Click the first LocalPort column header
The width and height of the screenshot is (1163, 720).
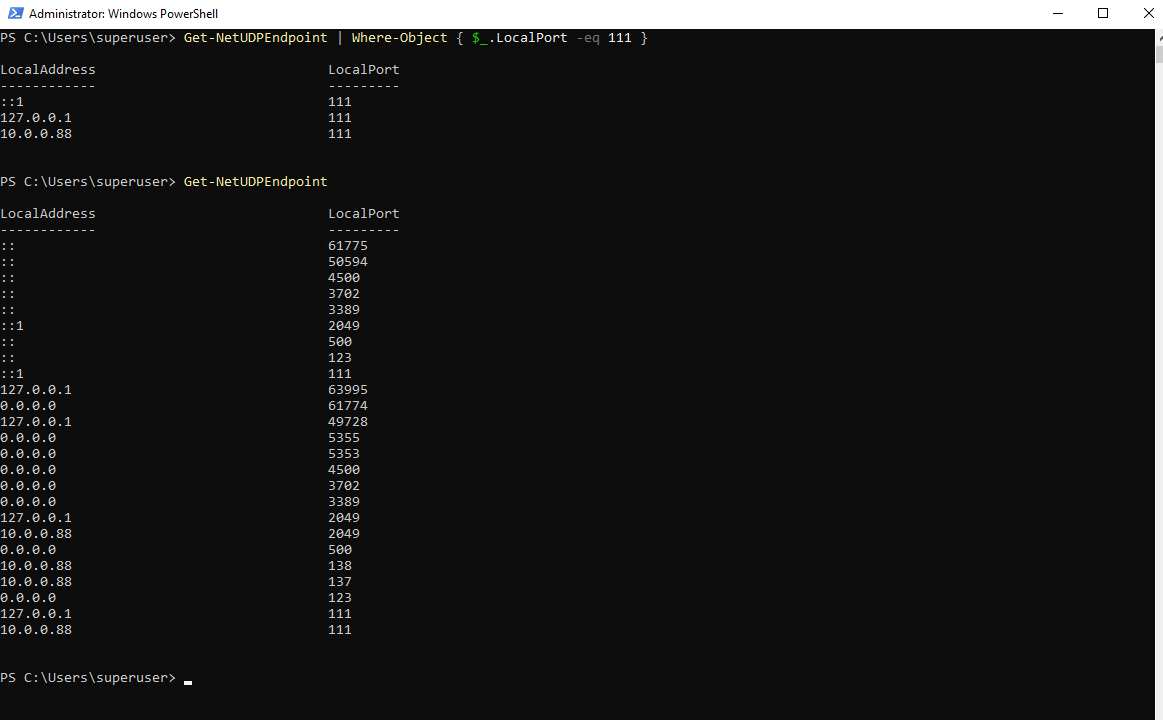(363, 70)
